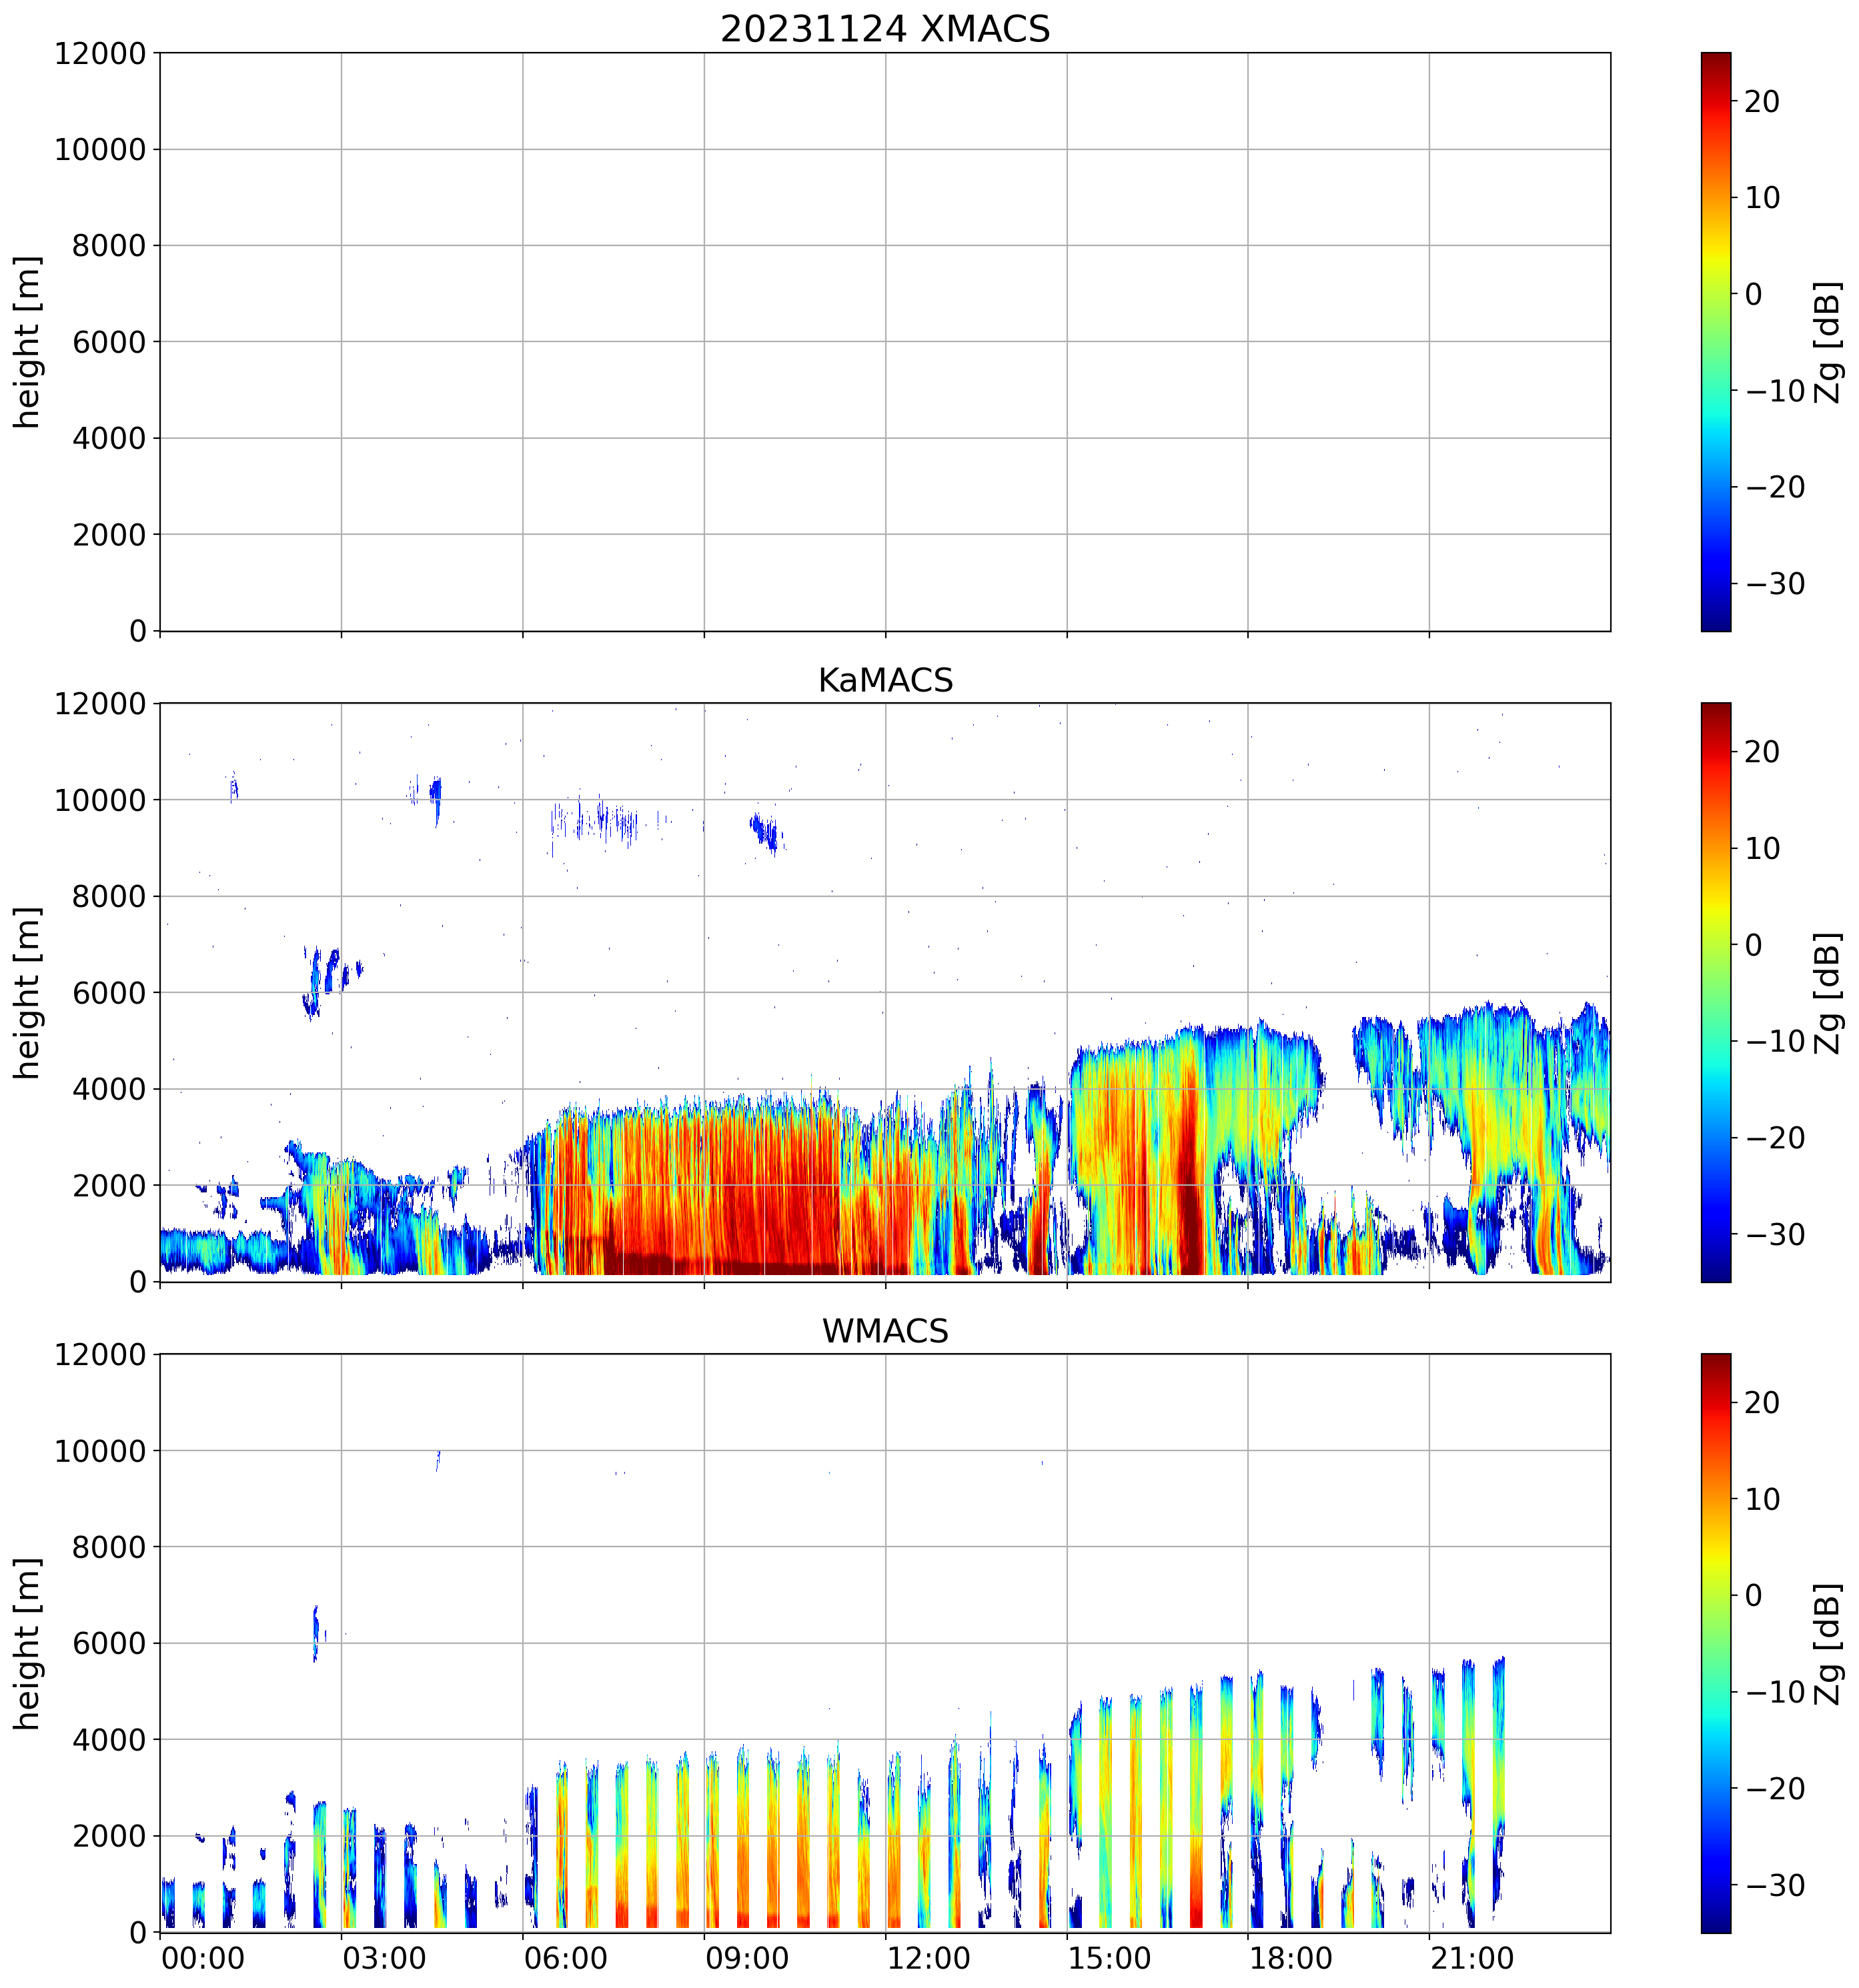The width and height of the screenshot is (1859, 1988).
Task: Click the high cloud near 10000 m at 04:30 in KaMACS
Action: click(x=435, y=799)
